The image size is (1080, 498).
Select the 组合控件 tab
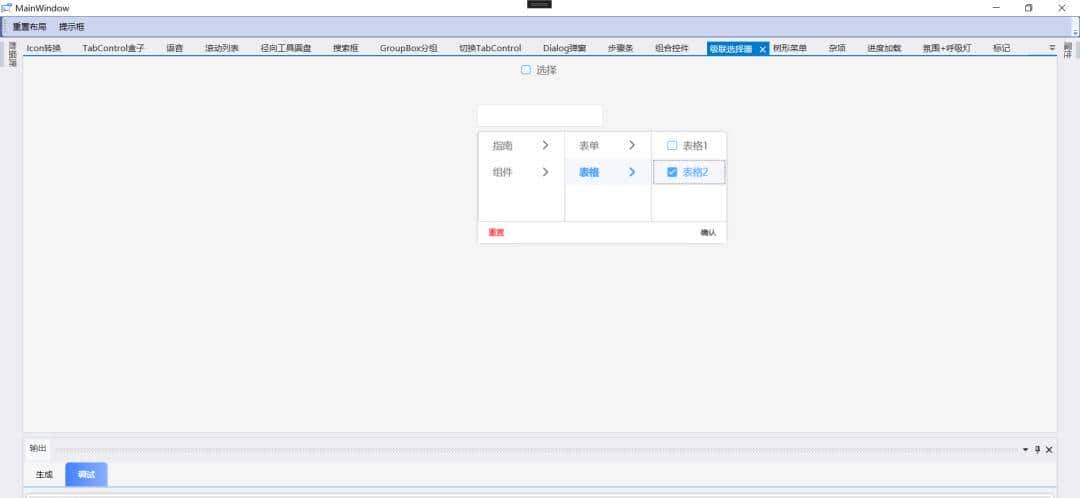click(x=672, y=48)
